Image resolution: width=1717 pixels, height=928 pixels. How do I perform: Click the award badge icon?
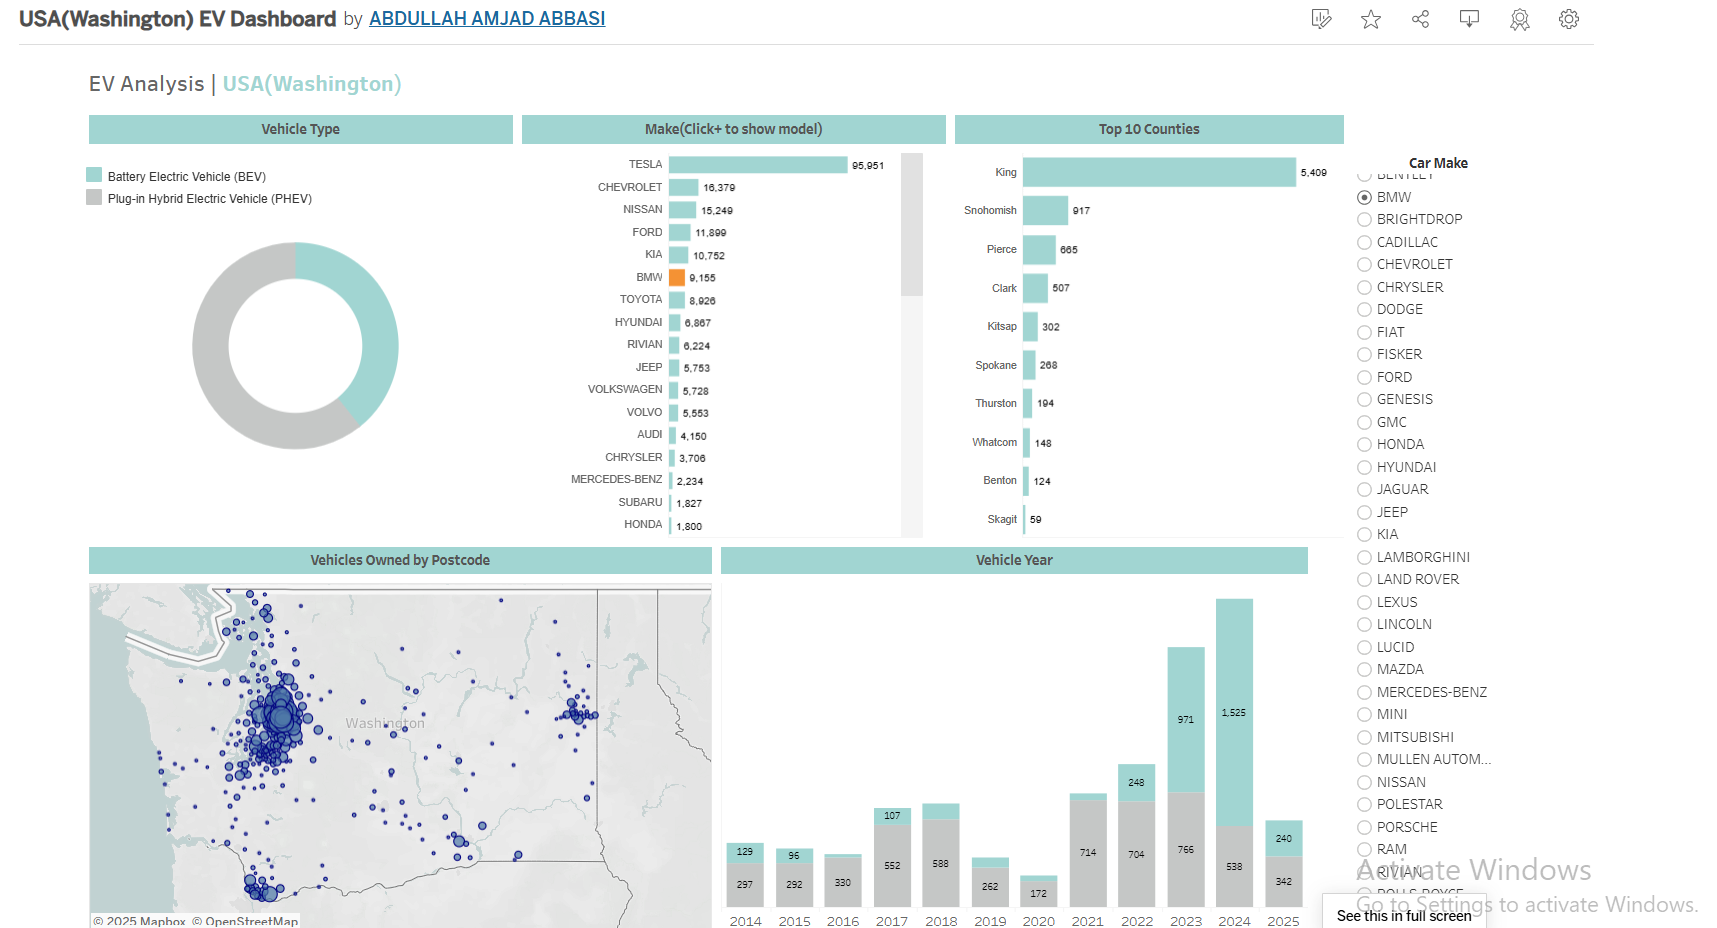pos(1519,19)
